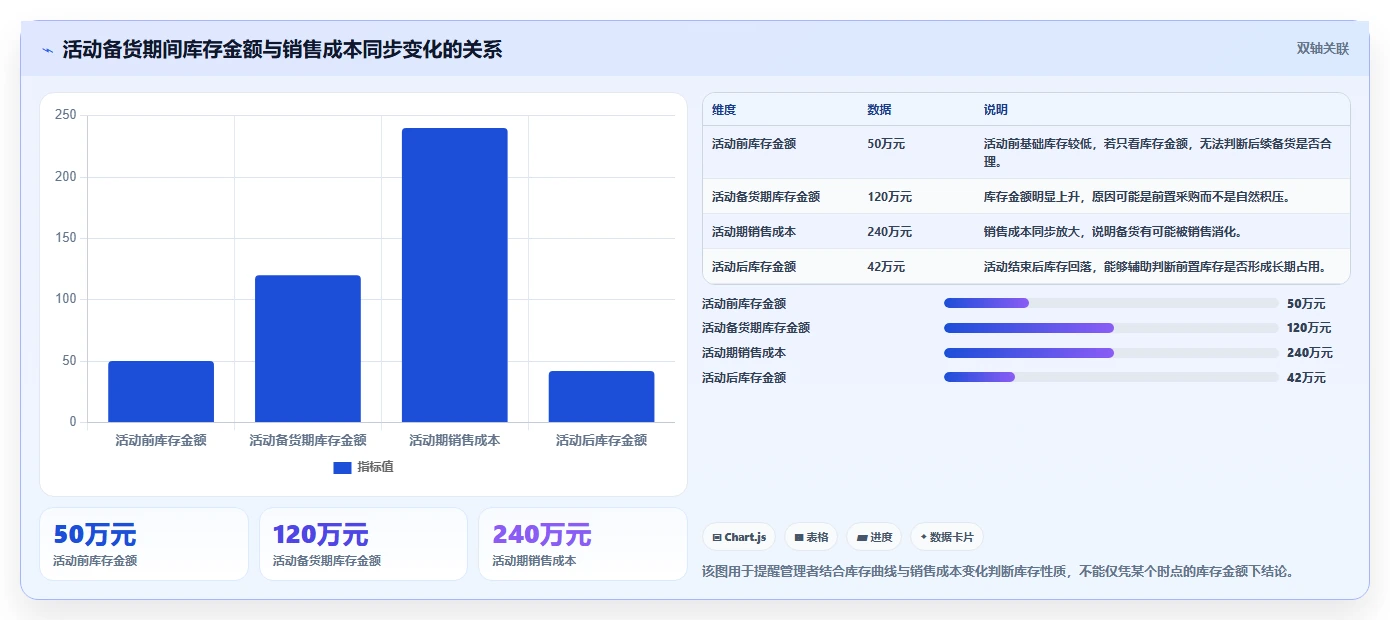Screen dimensions: 1390x620
Task: Click the 活动备货期库存金额 progress bar
Action: point(1111,328)
